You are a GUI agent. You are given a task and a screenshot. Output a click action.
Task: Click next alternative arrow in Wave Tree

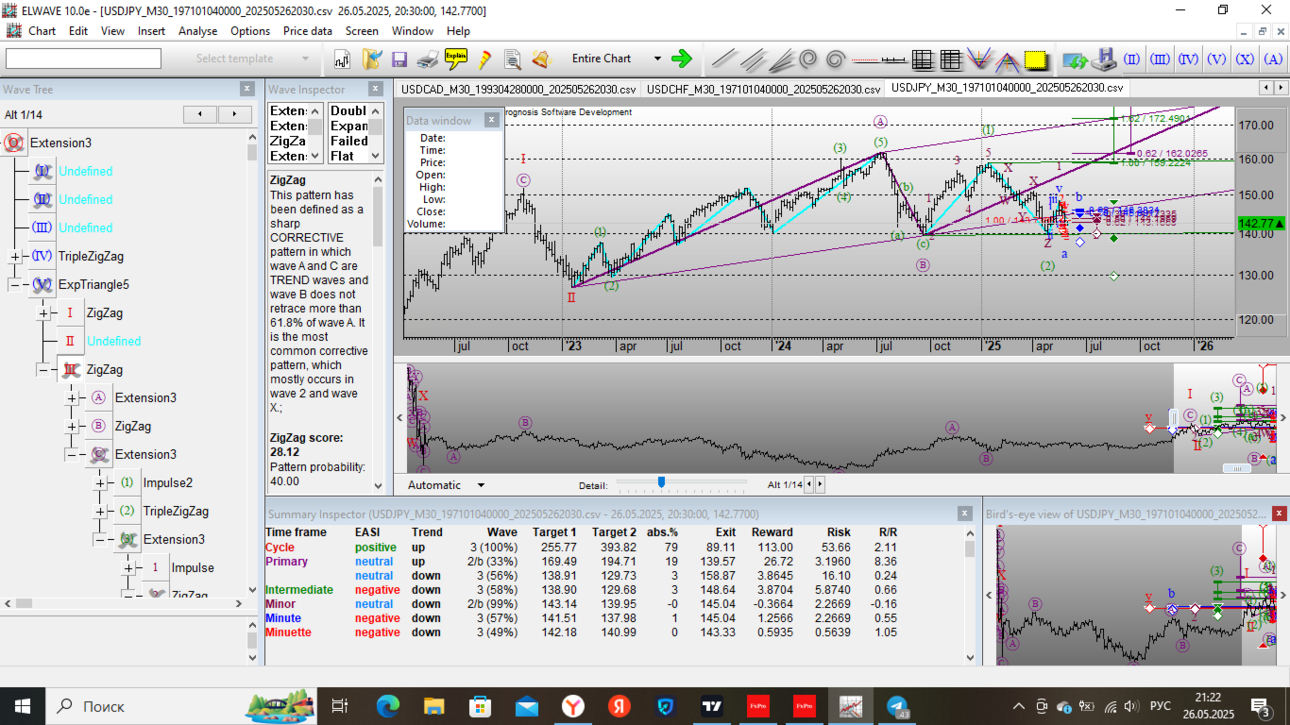[x=235, y=114]
